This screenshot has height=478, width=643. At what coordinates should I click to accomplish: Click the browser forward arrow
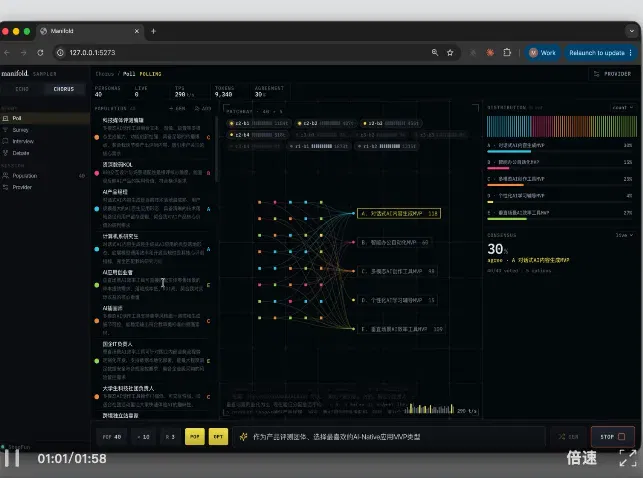[23, 52]
